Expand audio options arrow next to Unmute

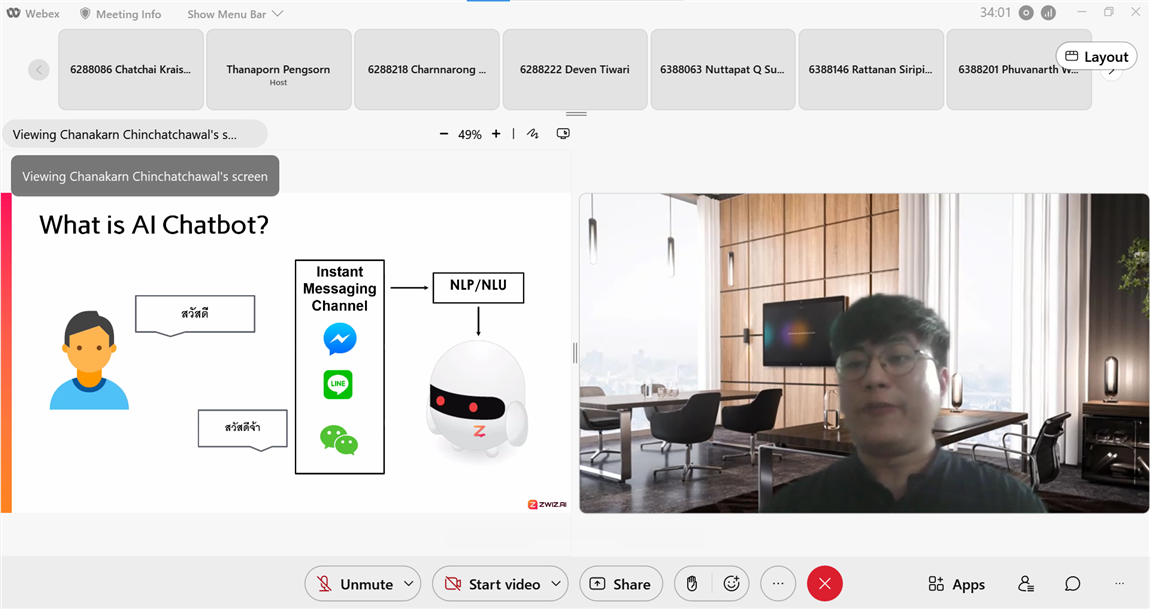[408, 584]
